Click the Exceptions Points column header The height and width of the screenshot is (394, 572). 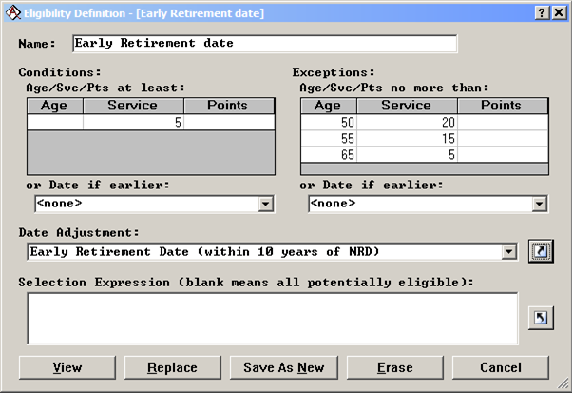502,105
